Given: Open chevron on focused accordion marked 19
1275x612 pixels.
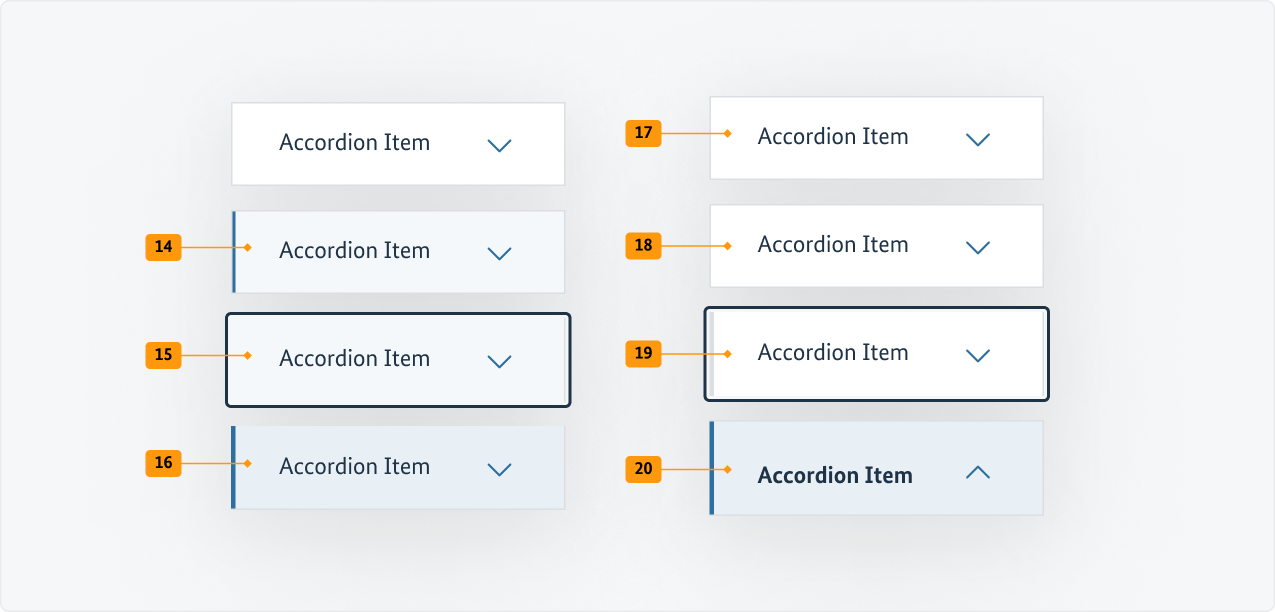Looking at the screenshot, I should (x=978, y=355).
